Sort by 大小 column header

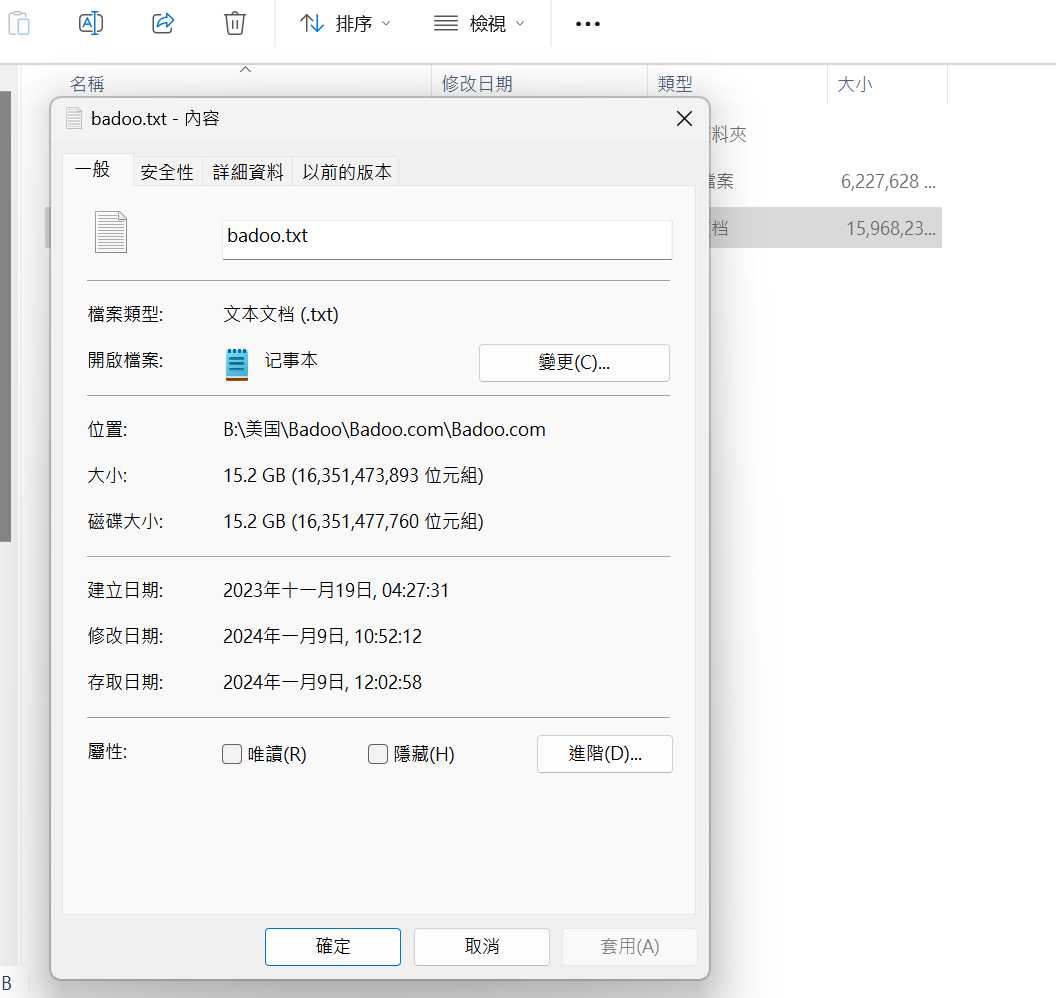(855, 84)
